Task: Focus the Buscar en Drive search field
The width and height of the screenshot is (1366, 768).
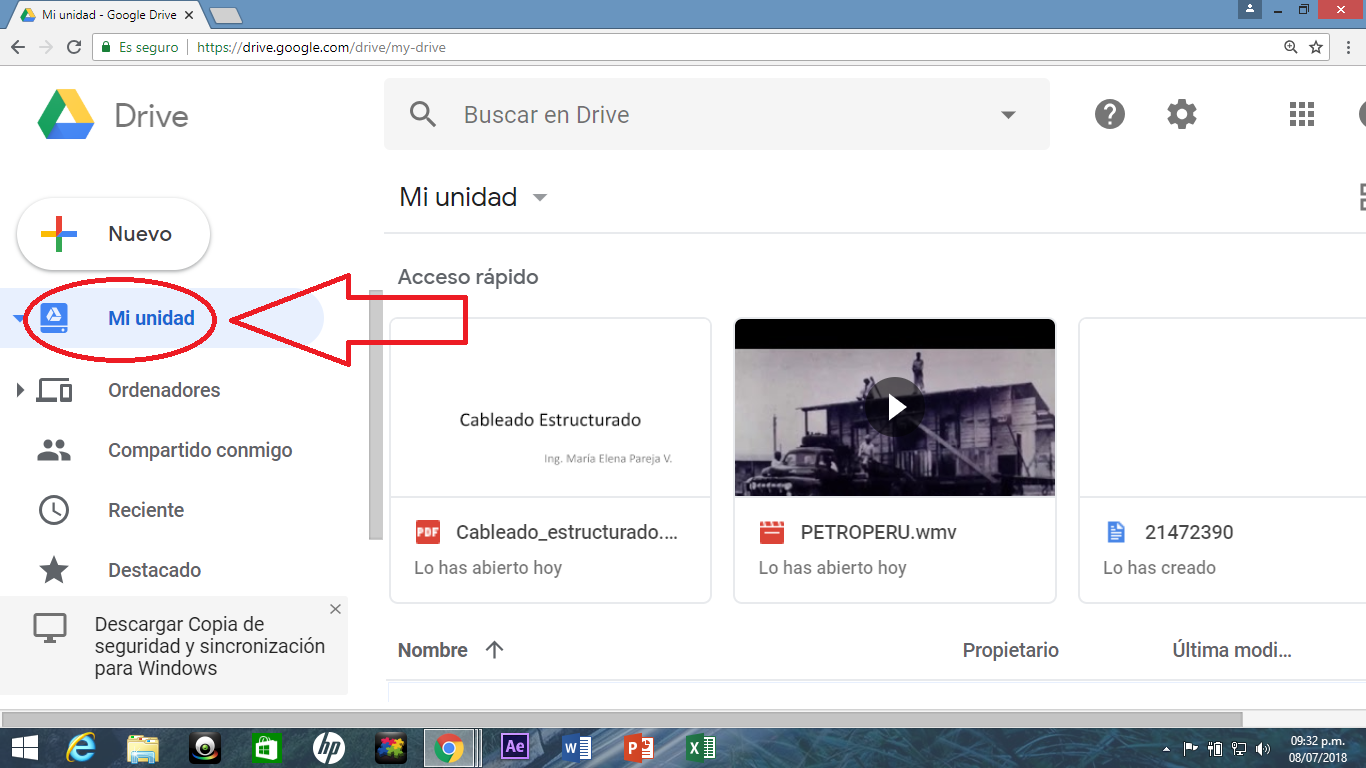Action: click(717, 114)
